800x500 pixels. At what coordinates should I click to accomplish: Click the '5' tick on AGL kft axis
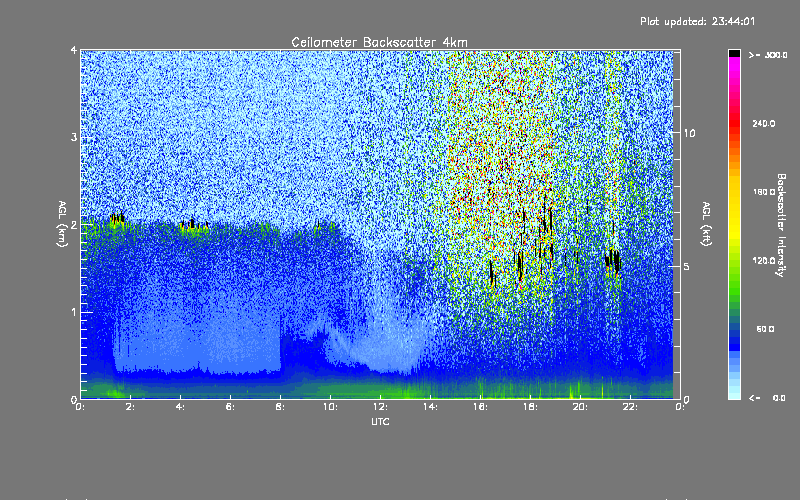tap(687, 266)
